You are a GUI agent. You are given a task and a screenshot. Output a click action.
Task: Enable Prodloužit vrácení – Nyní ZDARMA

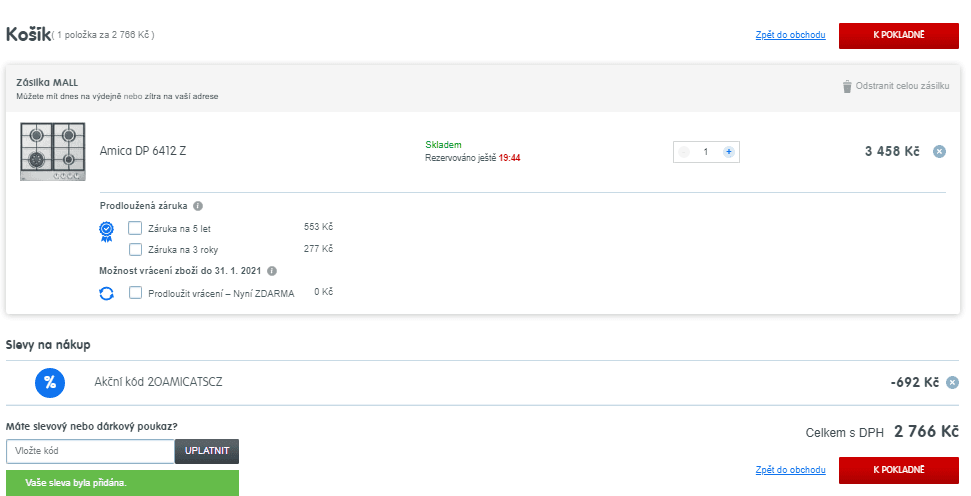[x=135, y=292]
